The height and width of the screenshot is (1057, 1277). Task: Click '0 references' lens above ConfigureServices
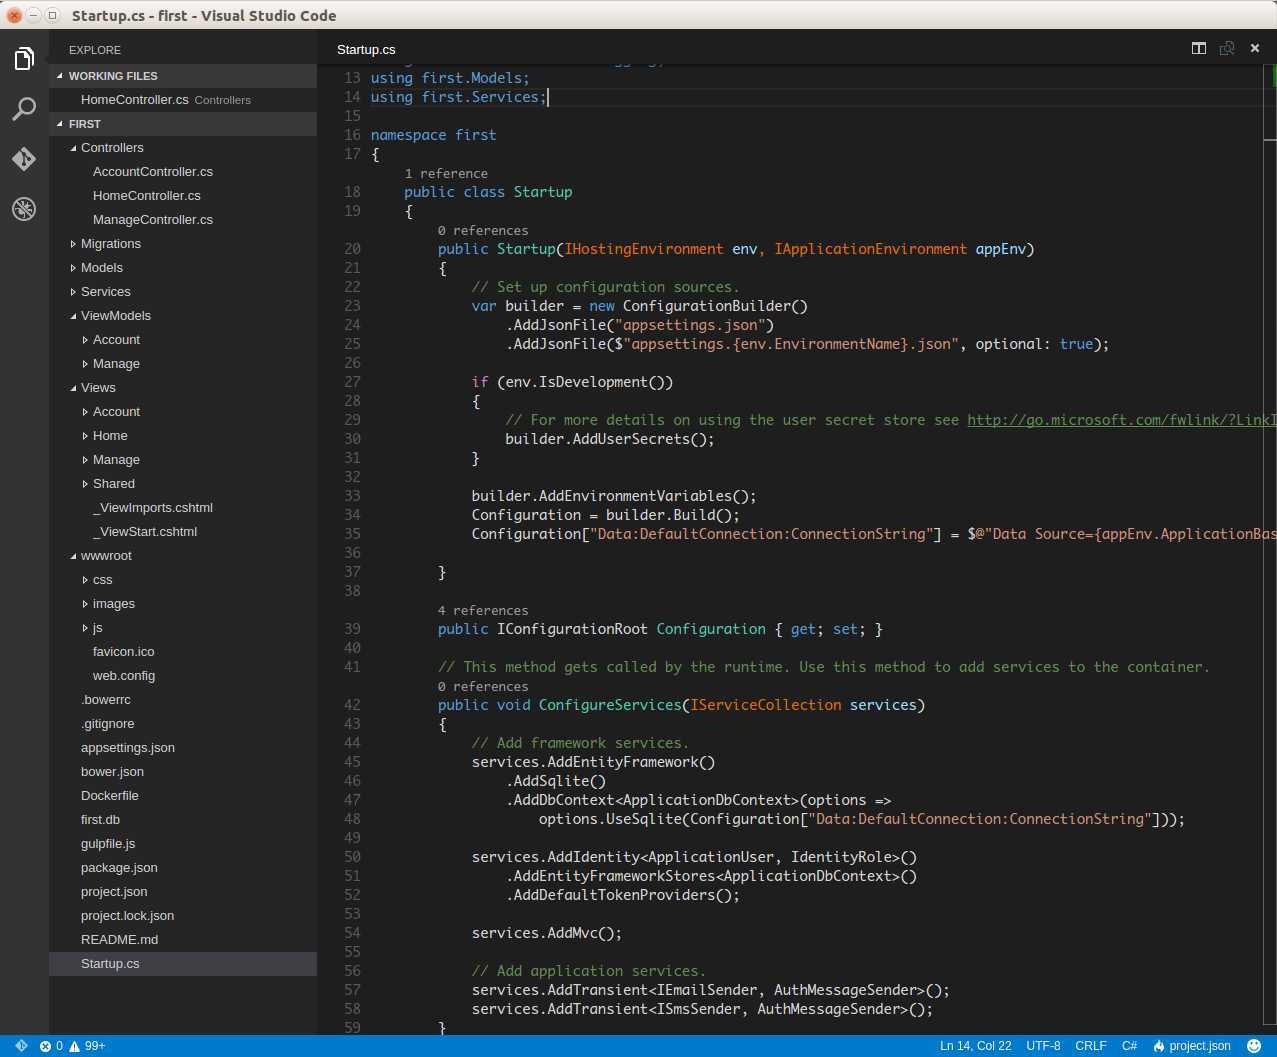[483, 687]
